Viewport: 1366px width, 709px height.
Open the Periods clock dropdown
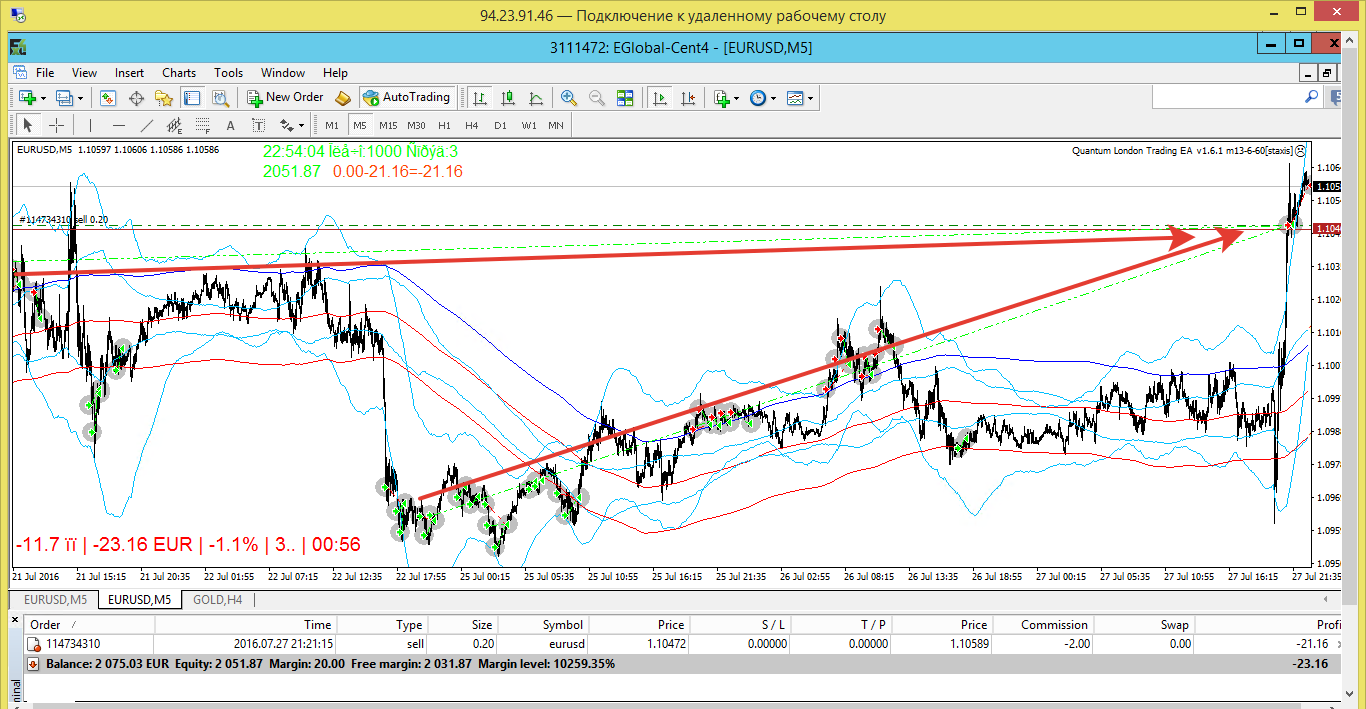click(x=763, y=98)
